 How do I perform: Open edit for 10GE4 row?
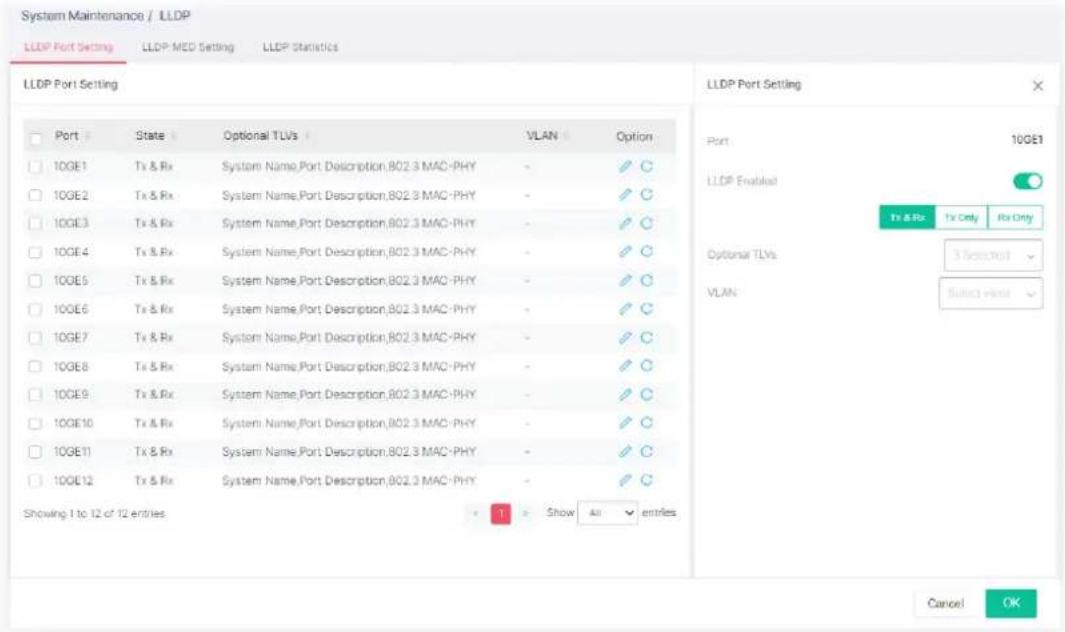click(x=626, y=252)
